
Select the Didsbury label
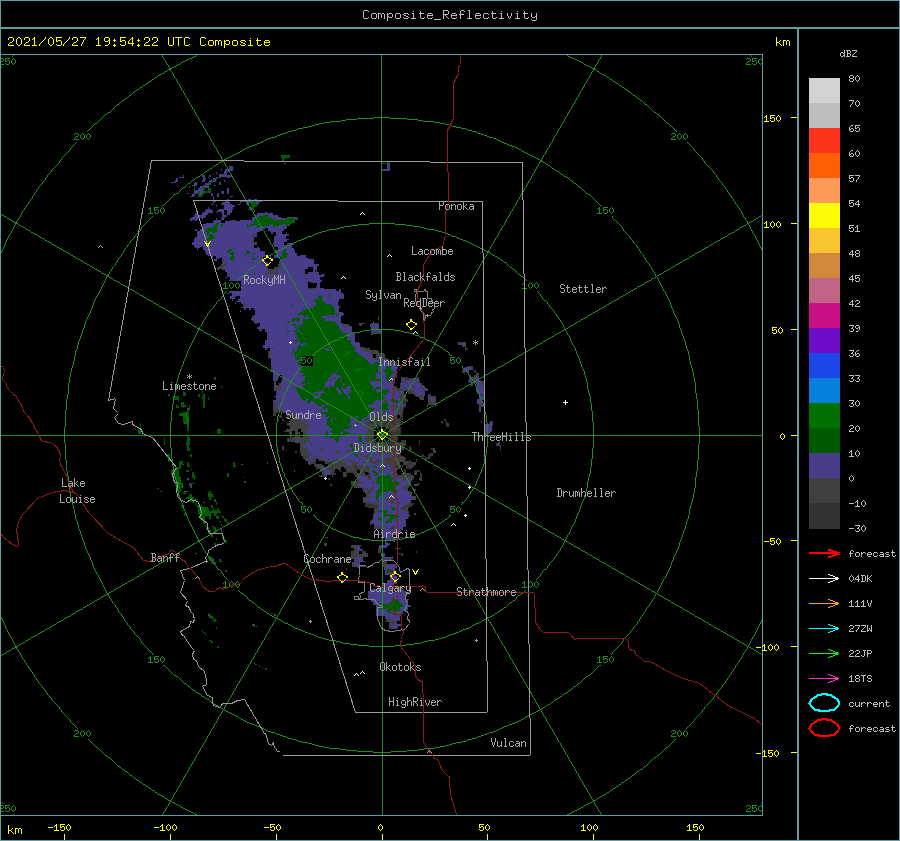point(378,448)
